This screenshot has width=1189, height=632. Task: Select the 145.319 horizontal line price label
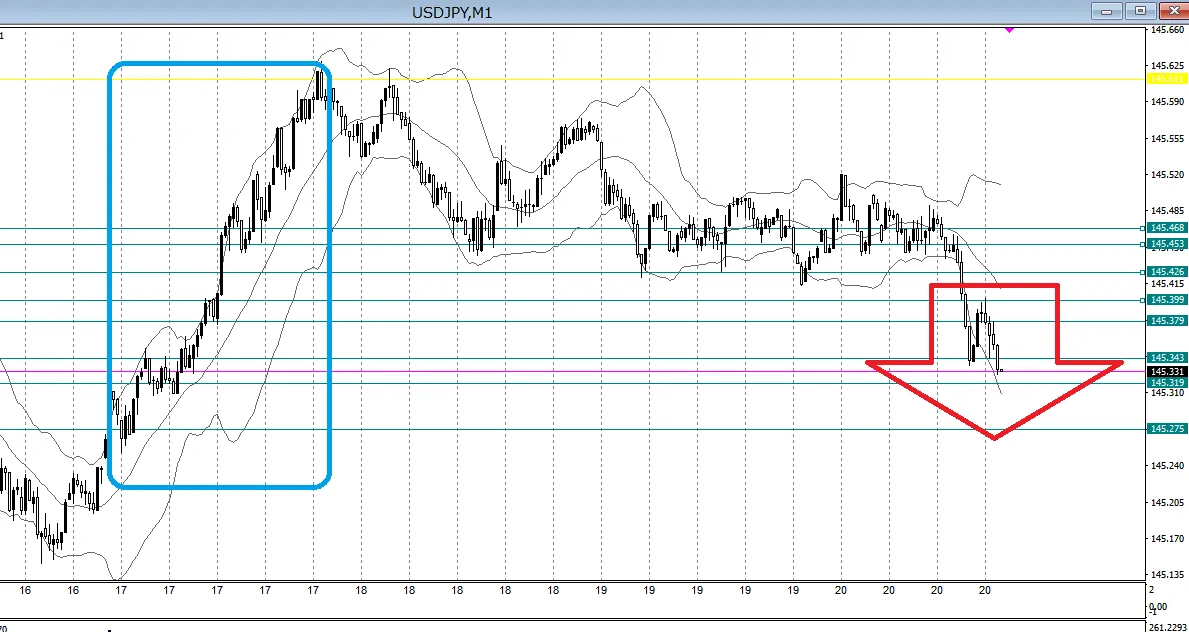click(1167, 383)
